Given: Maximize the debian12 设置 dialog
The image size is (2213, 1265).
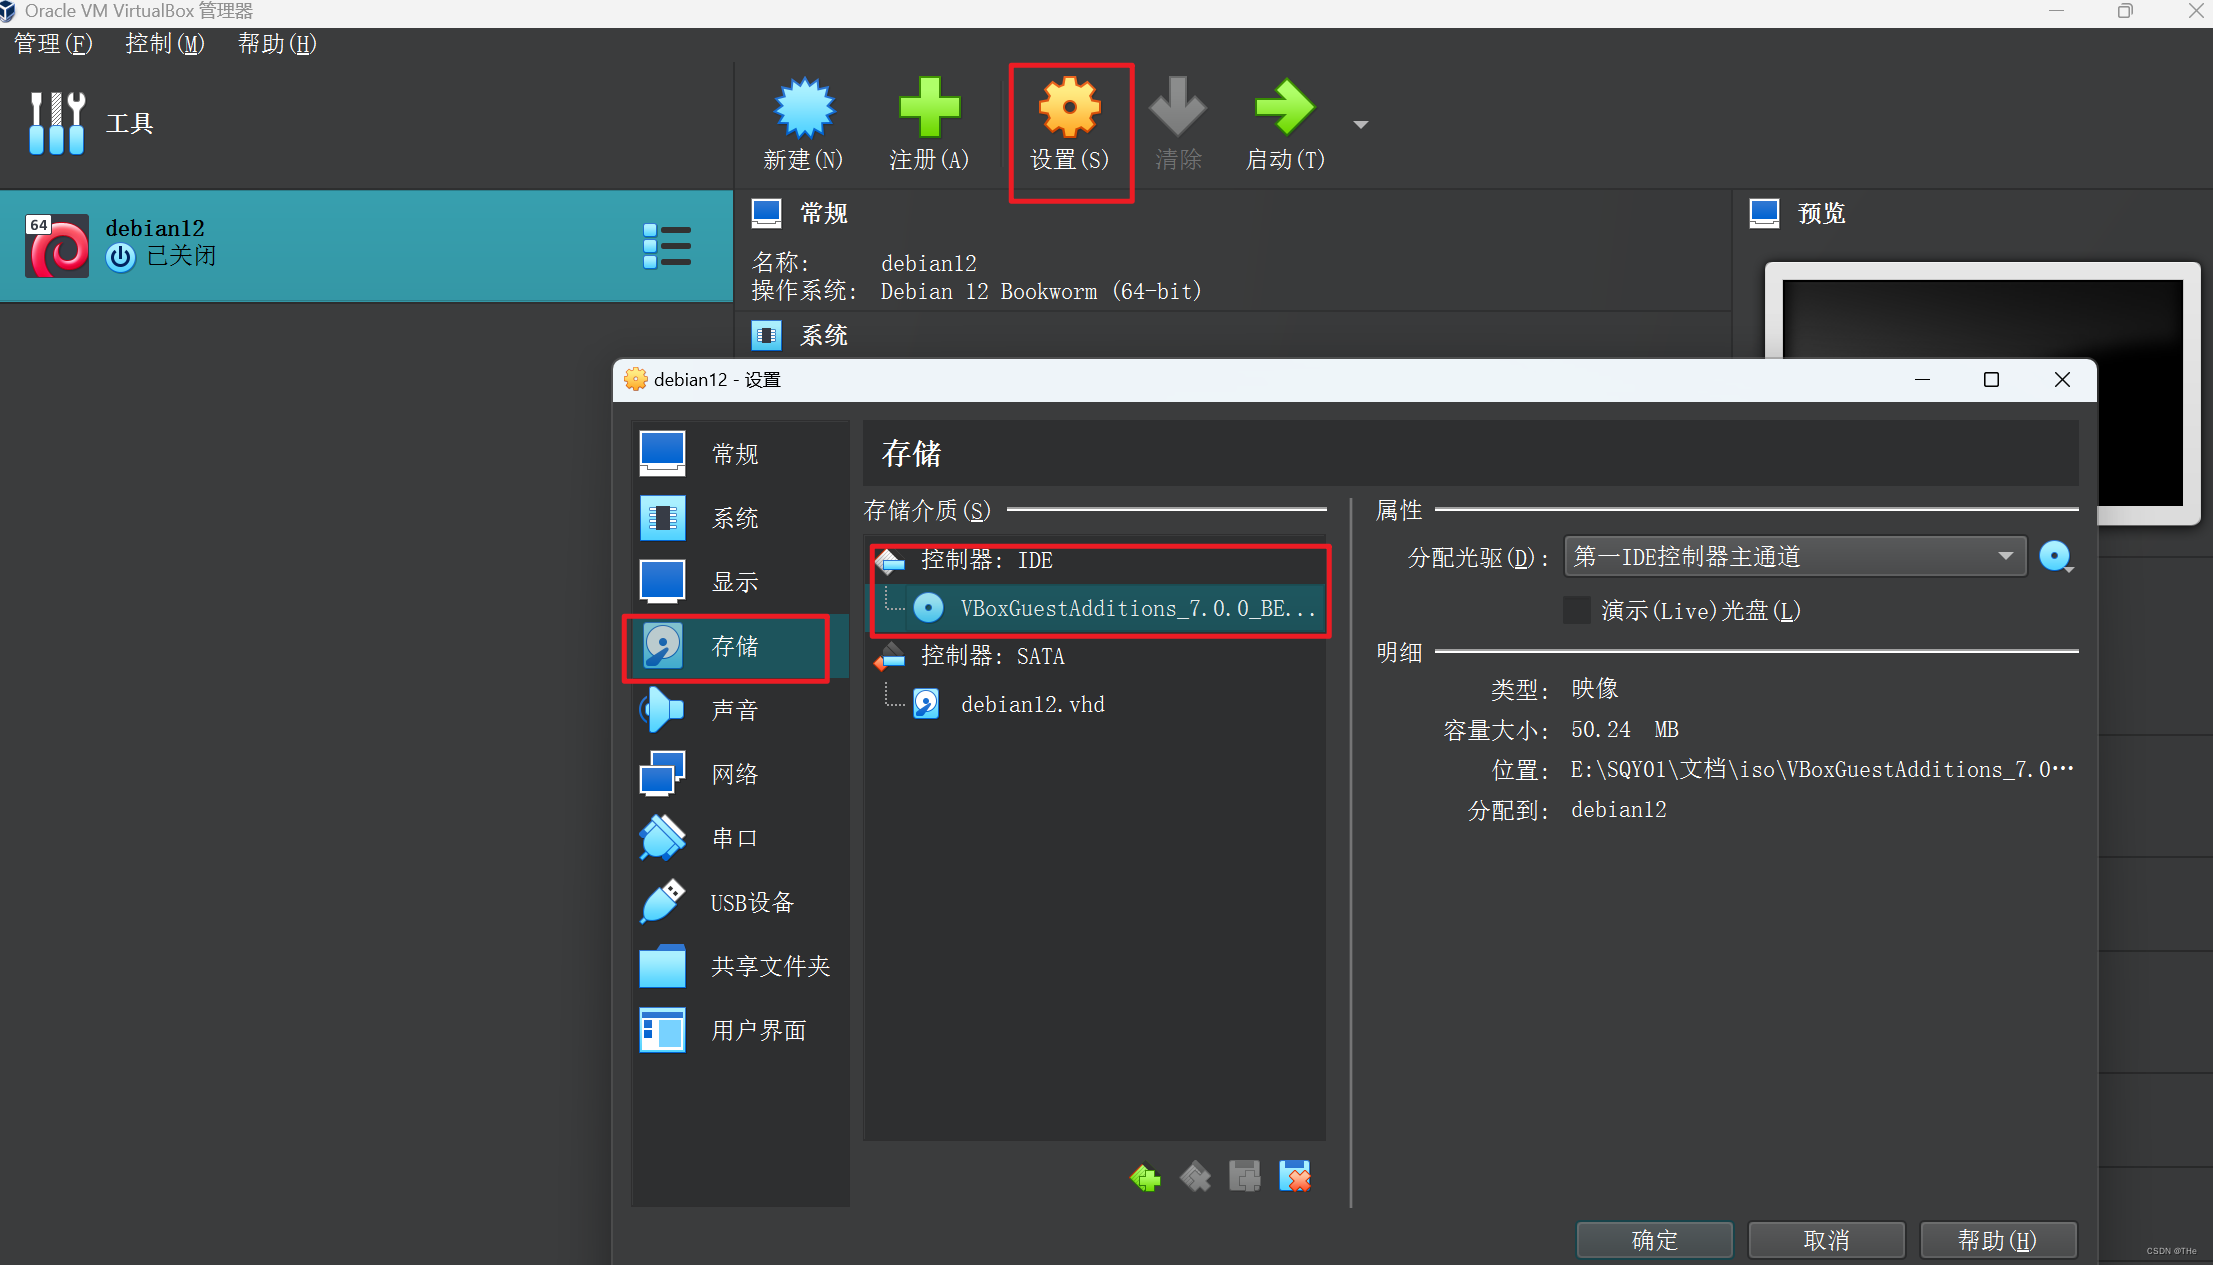Looking at the screenshot, I should (x=1991, y=380).
